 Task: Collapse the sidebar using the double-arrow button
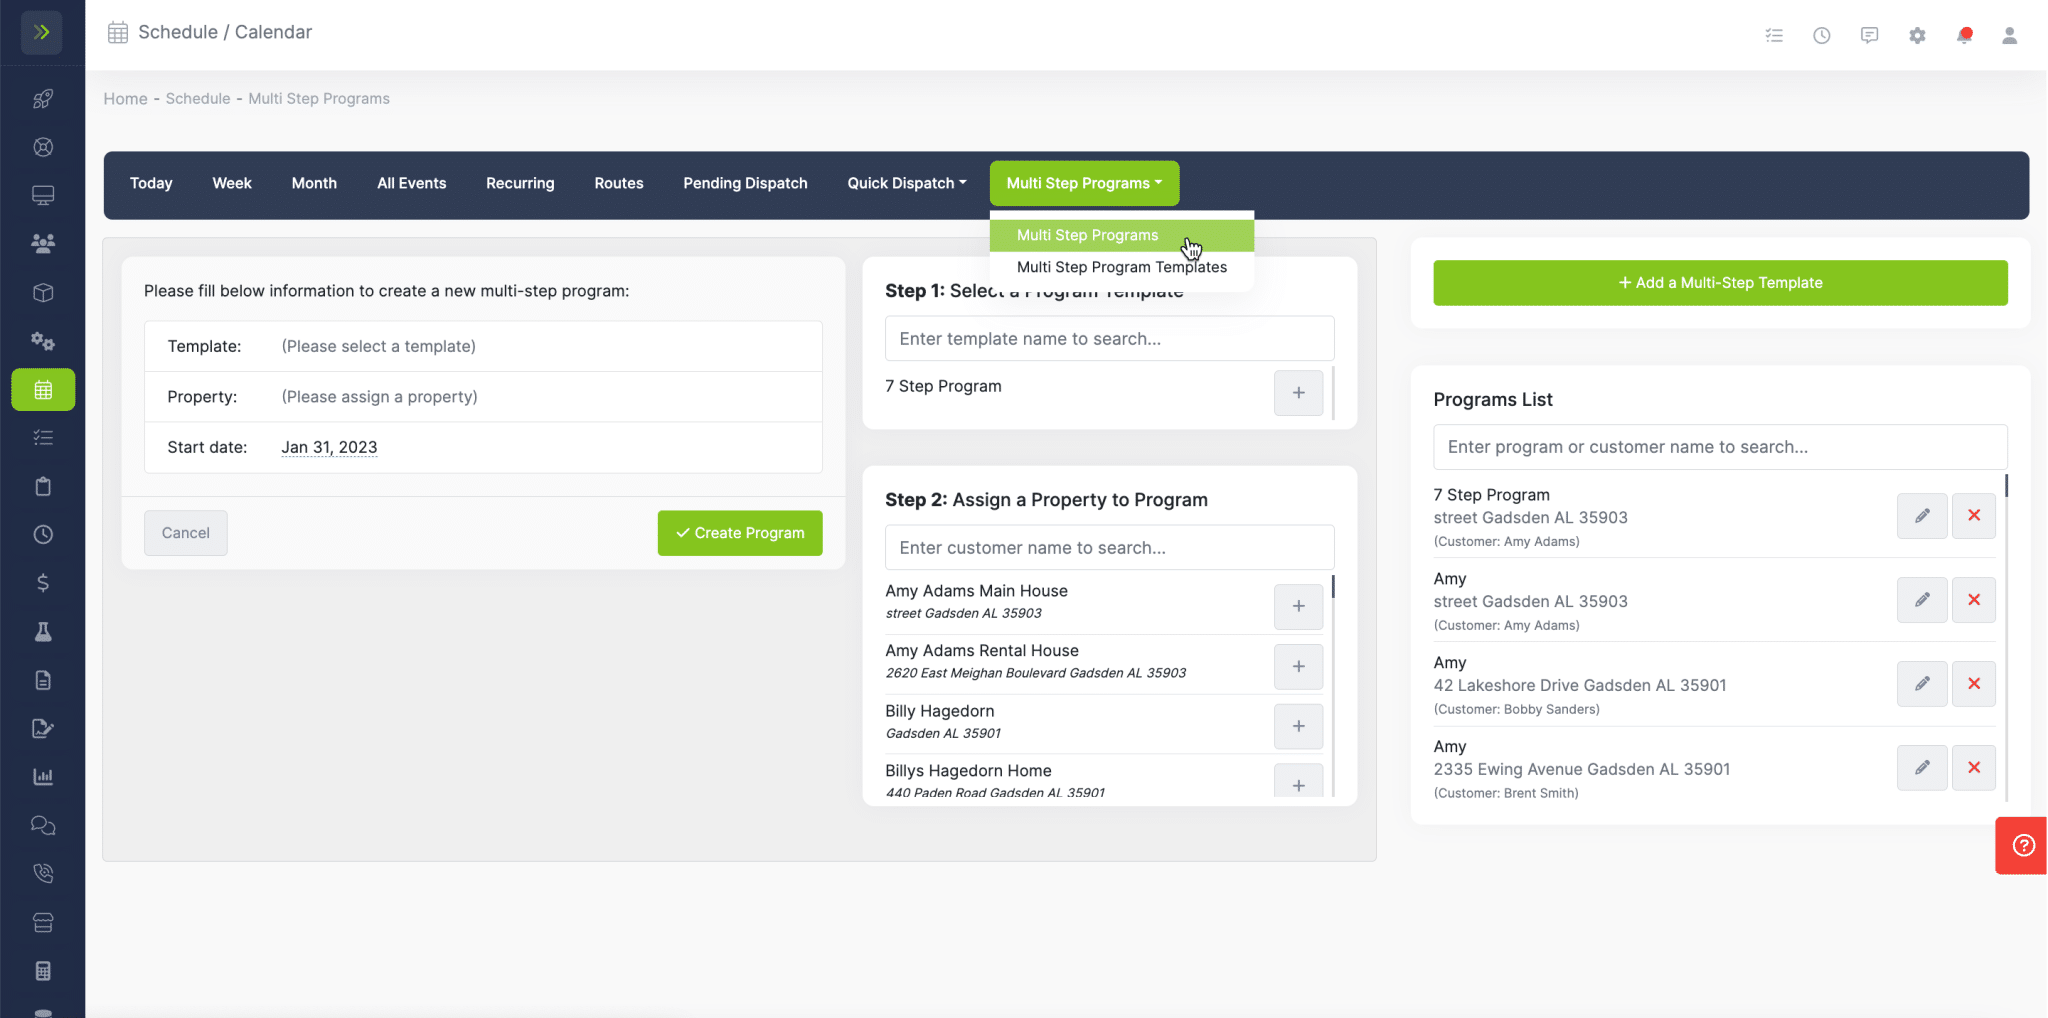41,32
